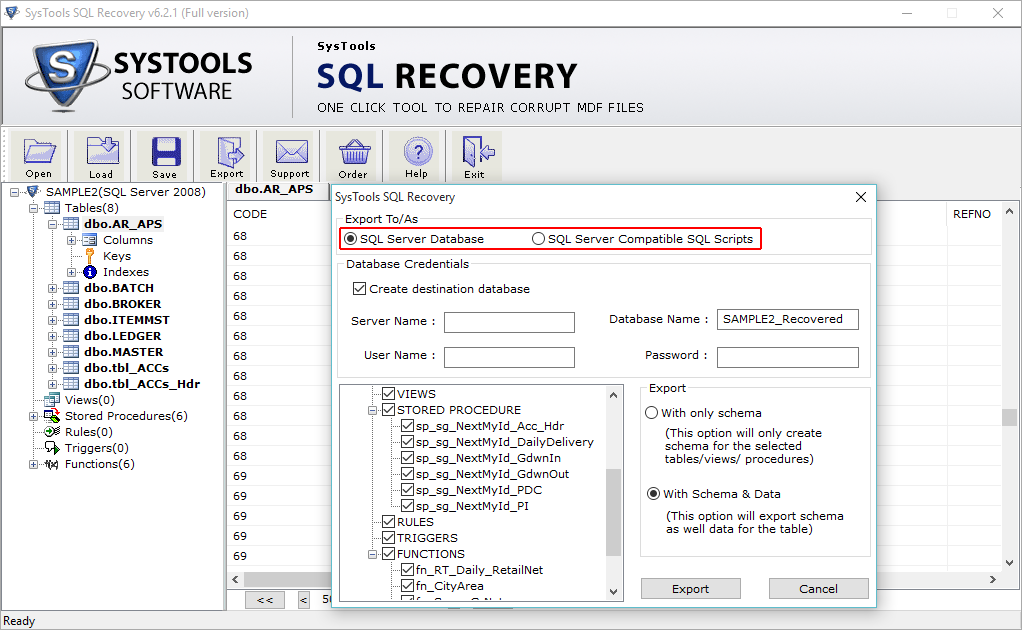Click the Views(0) node icon

(x=51, y=400)
